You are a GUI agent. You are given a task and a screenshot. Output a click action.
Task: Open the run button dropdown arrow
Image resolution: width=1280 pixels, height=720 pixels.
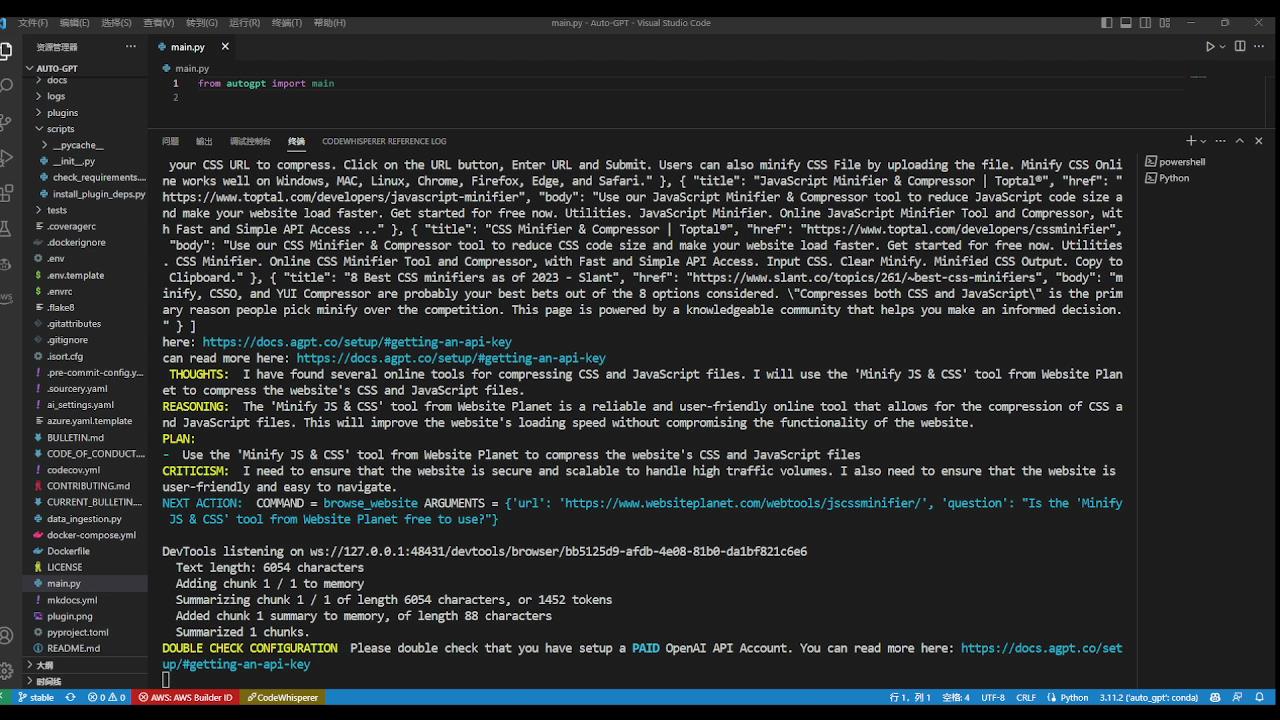coord(1222,46)
